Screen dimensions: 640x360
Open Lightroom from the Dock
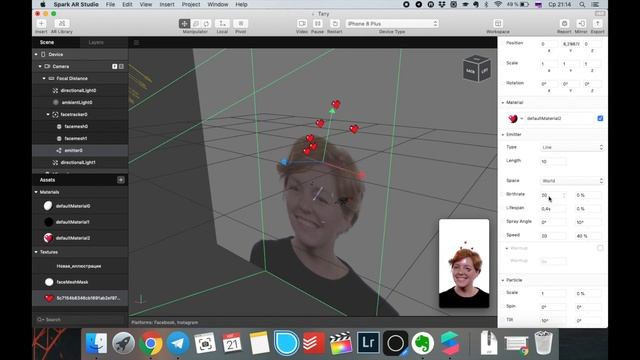(368, 343)
